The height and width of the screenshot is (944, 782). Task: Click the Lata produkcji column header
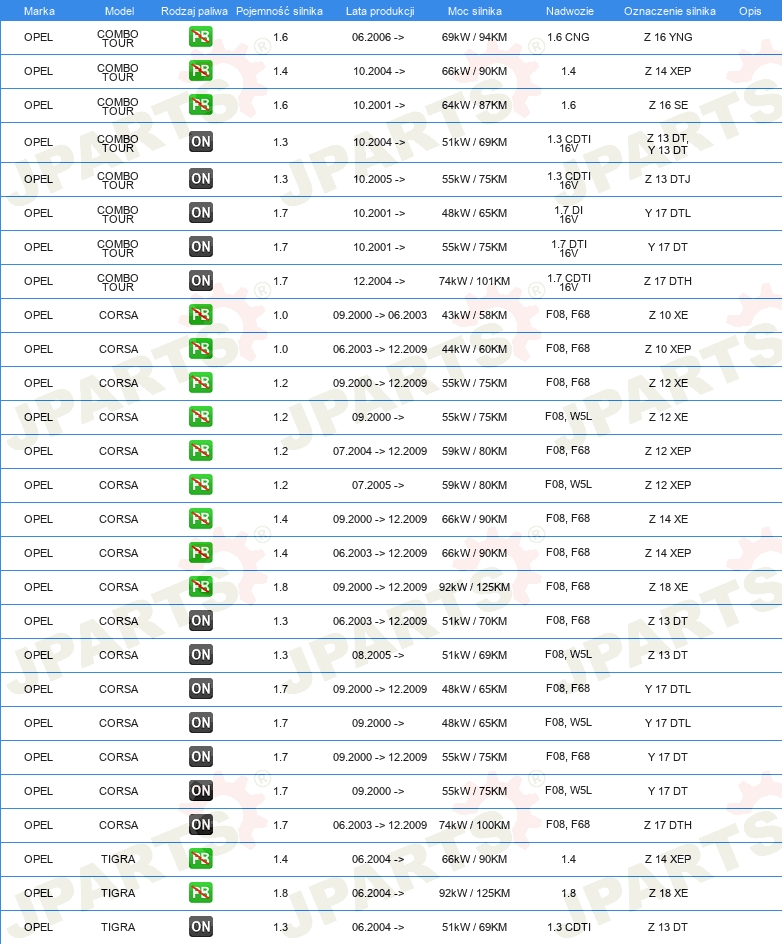380,11
